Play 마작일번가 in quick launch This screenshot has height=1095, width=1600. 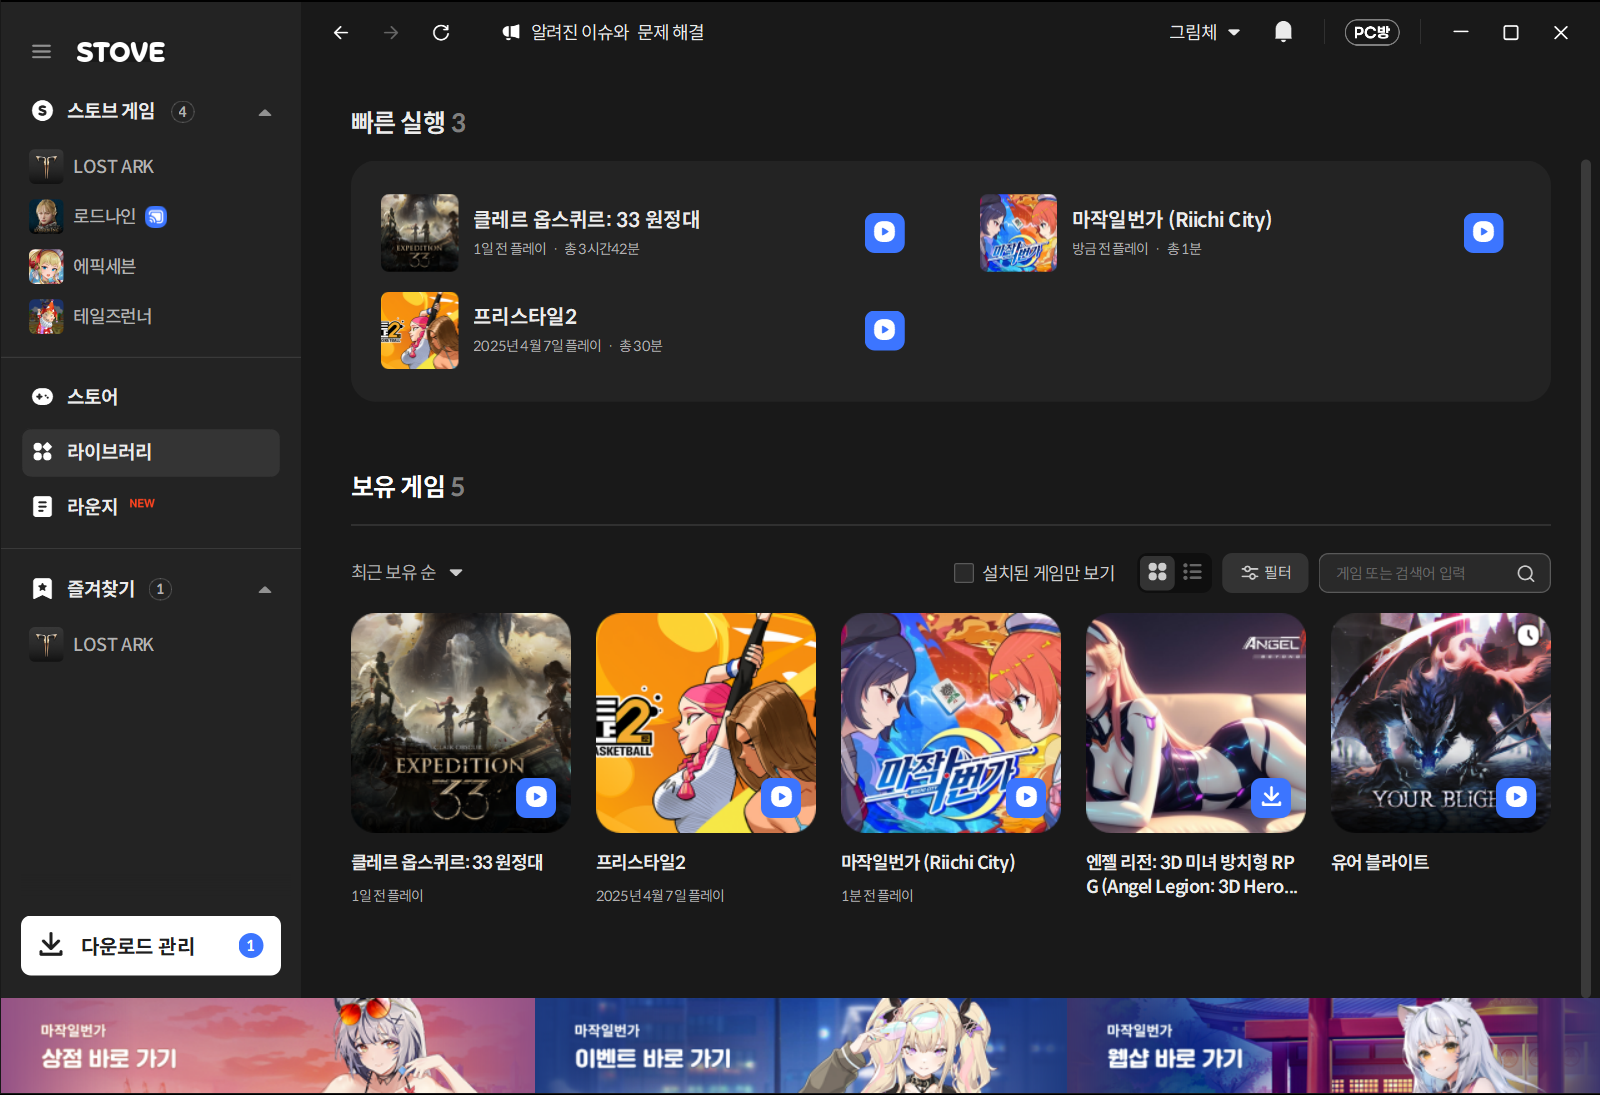click(x=1483, y=232)
